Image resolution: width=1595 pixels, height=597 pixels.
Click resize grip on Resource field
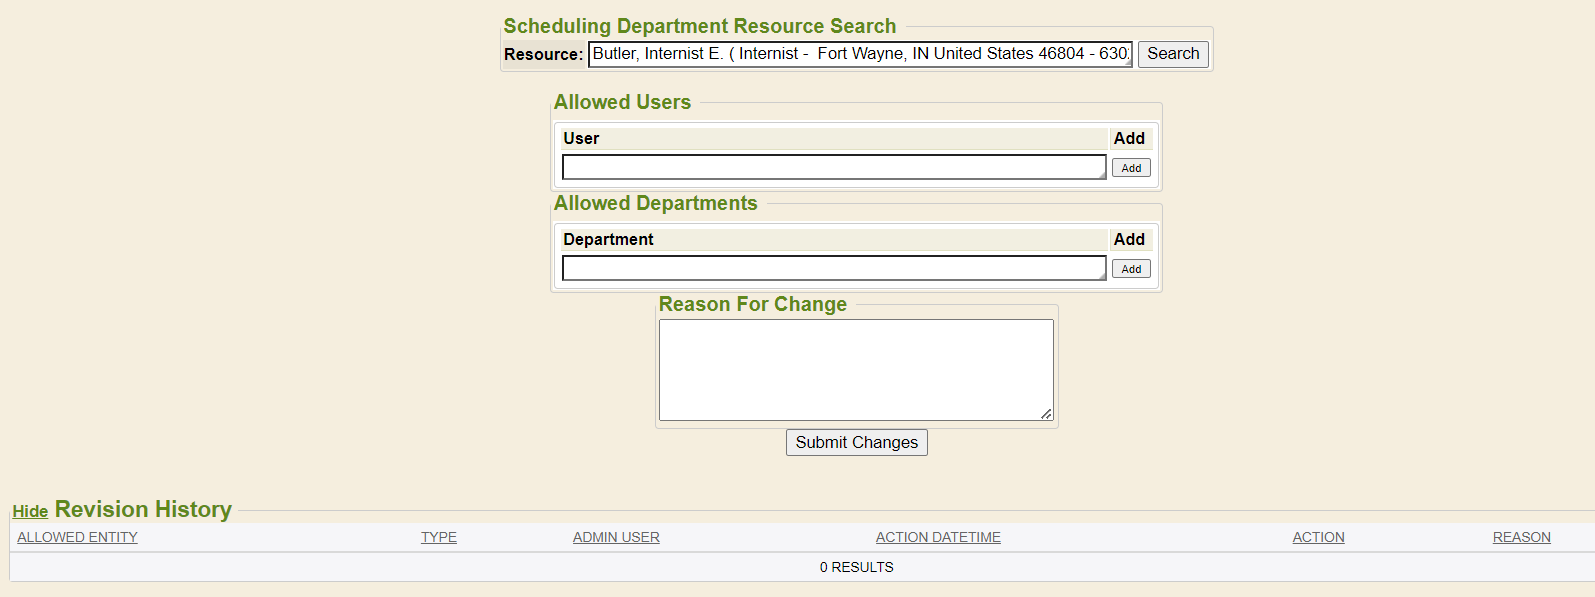click(1128, 62)
